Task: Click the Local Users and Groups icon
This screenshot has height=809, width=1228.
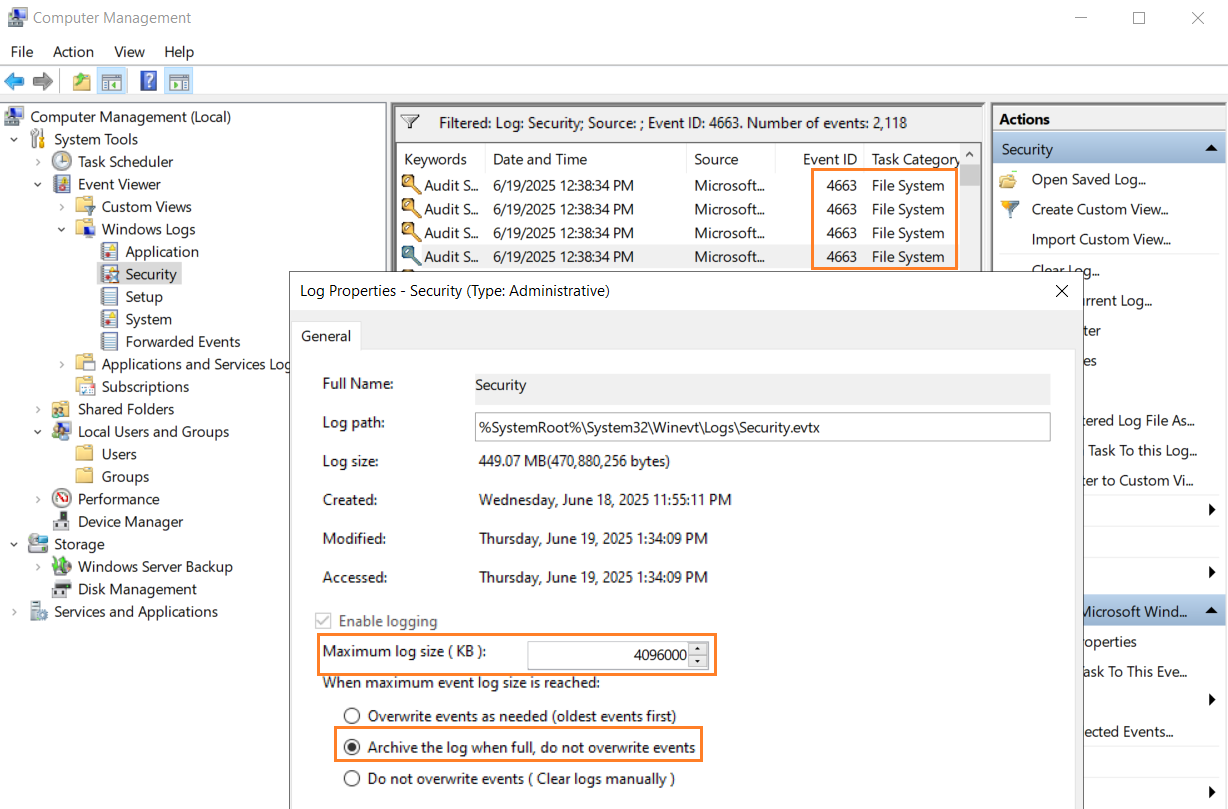Action: tap(62, 432)
